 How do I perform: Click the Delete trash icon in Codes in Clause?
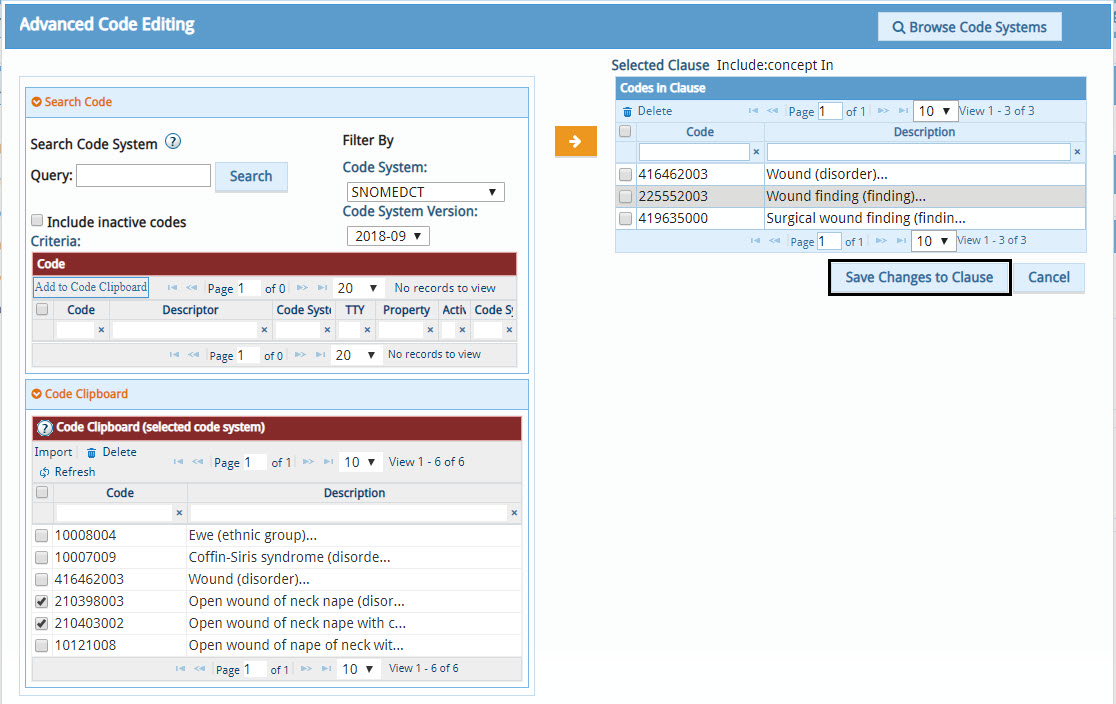627,111
